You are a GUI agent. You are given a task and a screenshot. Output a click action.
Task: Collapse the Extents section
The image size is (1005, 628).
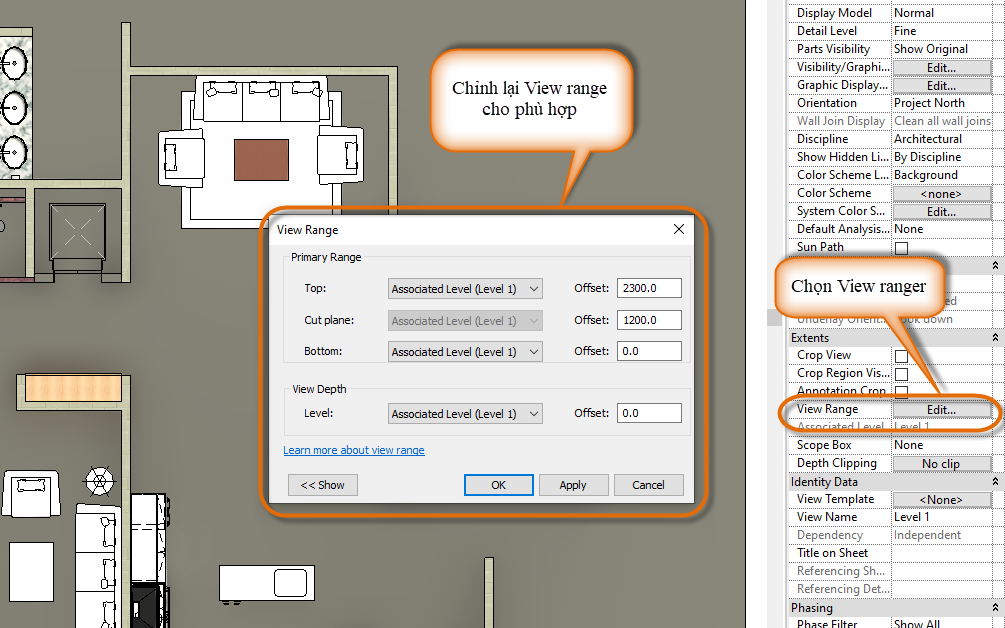point(995,338)
